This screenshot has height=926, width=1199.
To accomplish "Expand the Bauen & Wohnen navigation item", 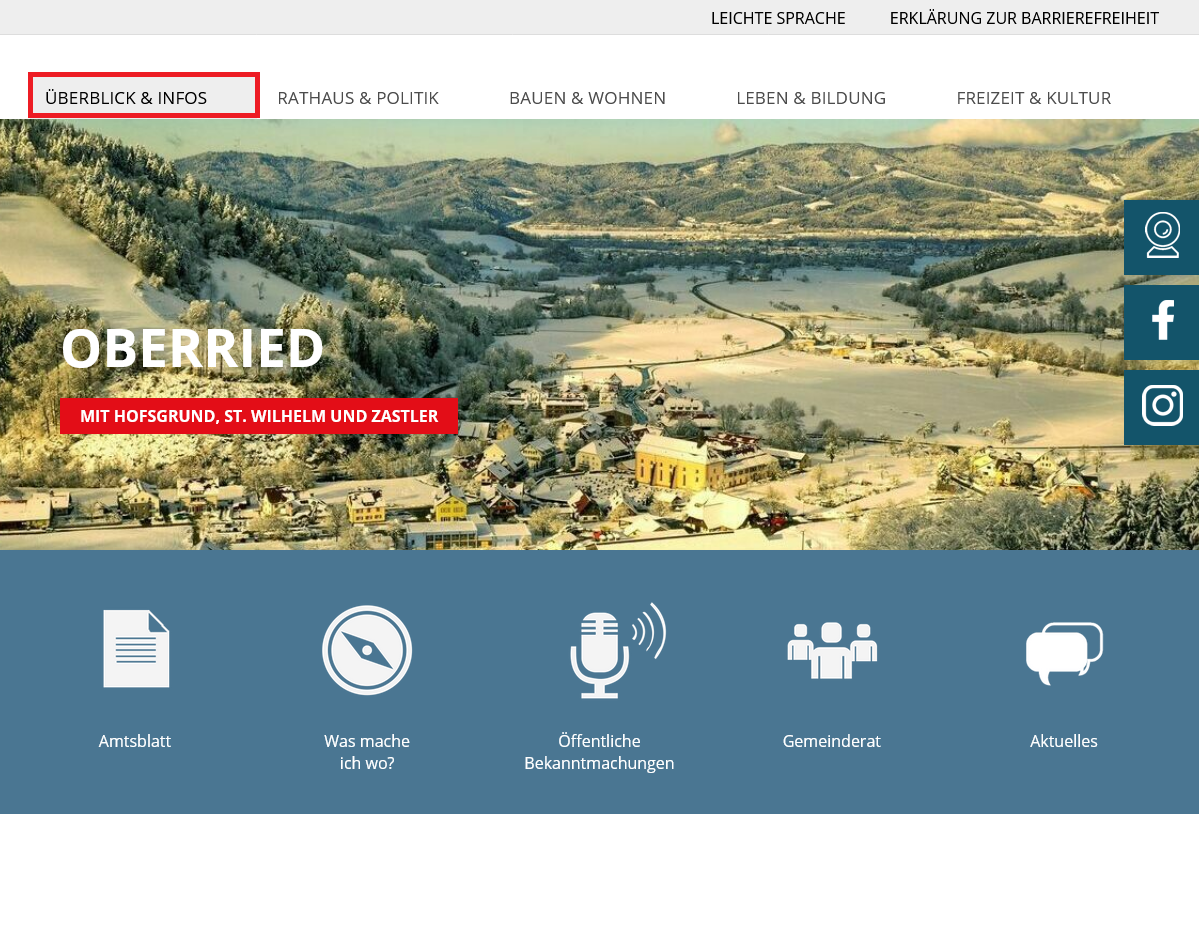I will point(587,98).
